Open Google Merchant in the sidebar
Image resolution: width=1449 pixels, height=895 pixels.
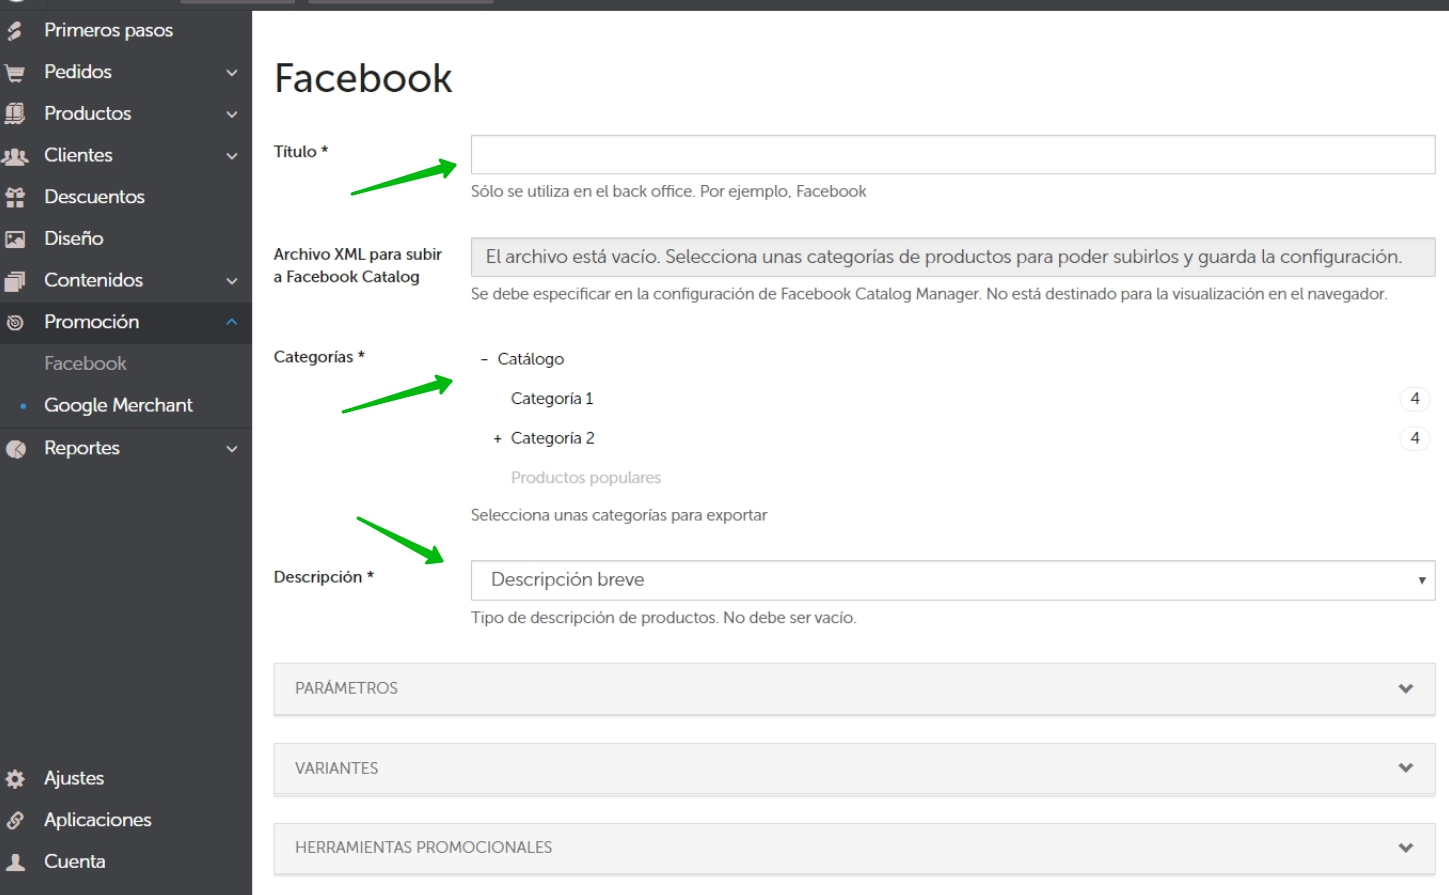(x=118, y=405)
